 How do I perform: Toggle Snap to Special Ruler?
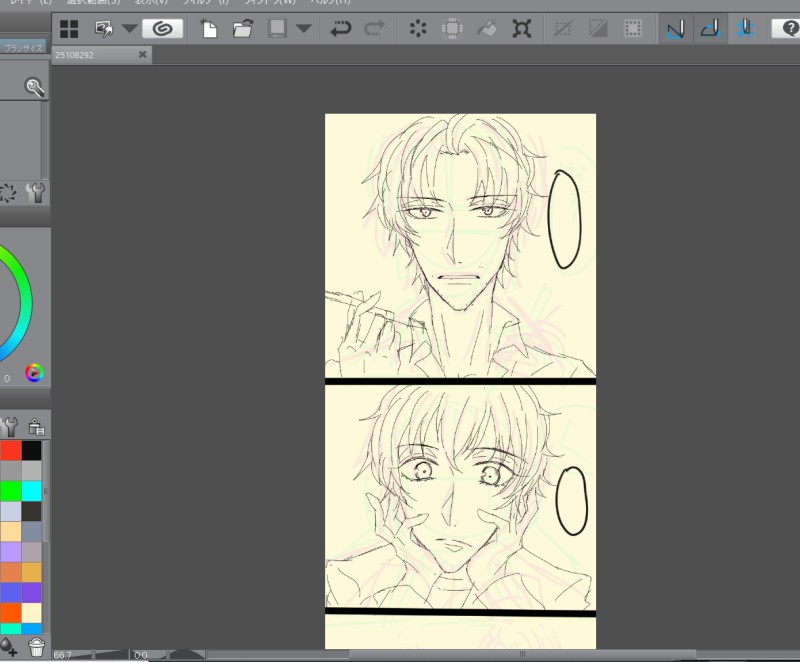[710, 29]
